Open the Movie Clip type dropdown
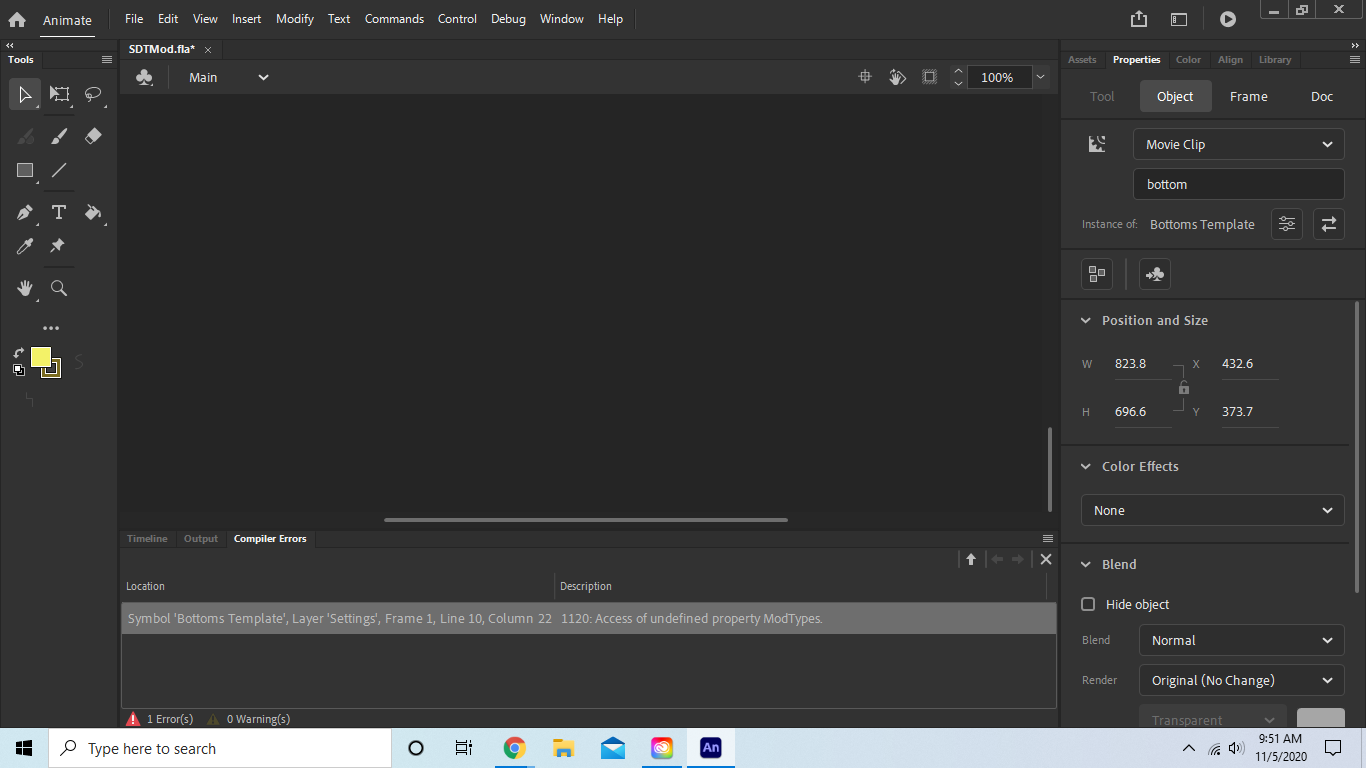 click(x=1238, y=144)
